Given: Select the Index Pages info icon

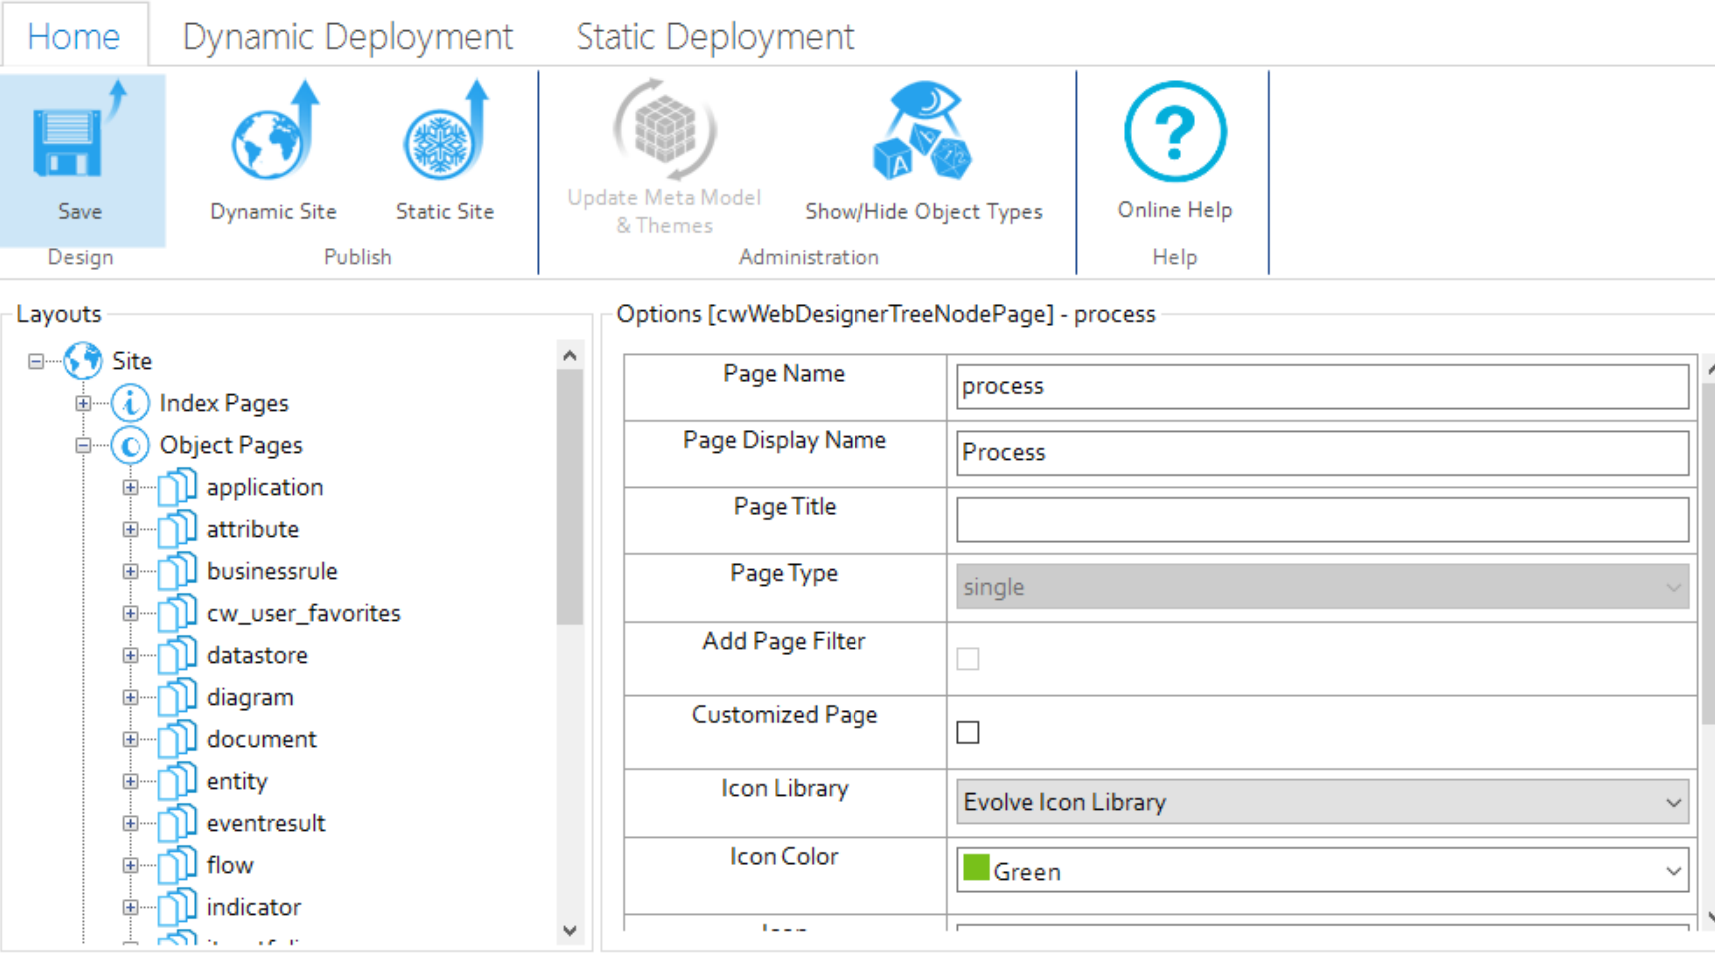Looking at the screenshot, I should click(x=130, y=403).
